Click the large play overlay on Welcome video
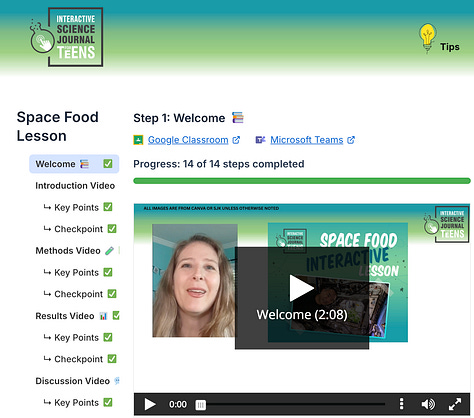 point(302,298)
